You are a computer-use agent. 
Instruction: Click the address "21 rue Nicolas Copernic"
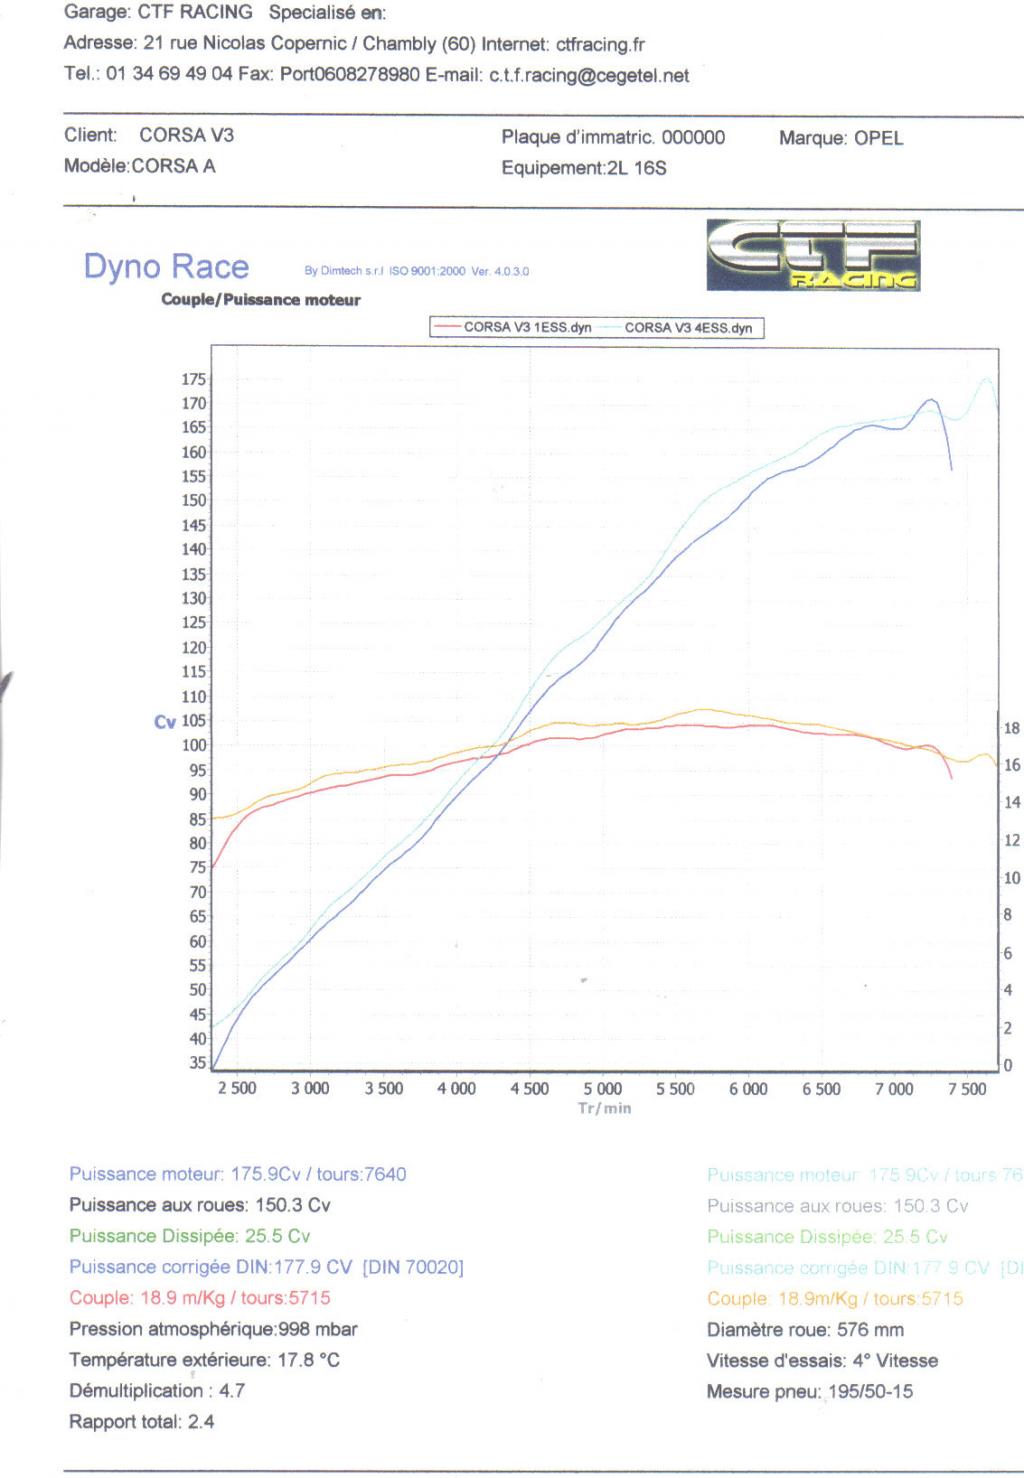(x=246, y=44)
